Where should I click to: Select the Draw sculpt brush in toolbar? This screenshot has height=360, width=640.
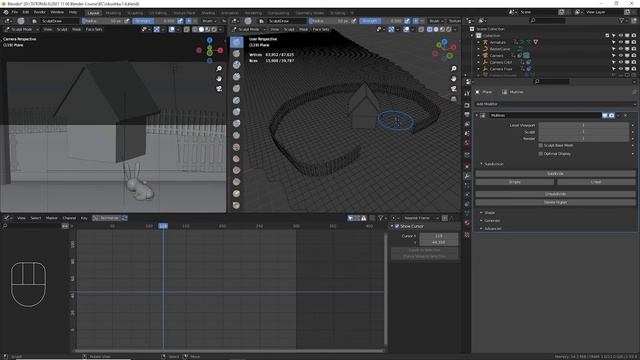coord(237,42)
